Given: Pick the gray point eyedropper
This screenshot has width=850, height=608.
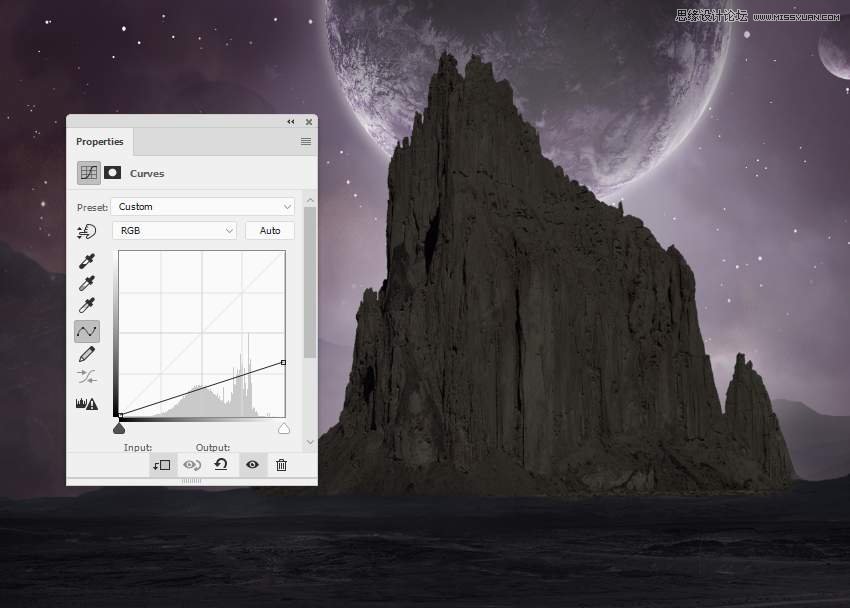Looking at the screenshot, I should (x=87, y=283).
